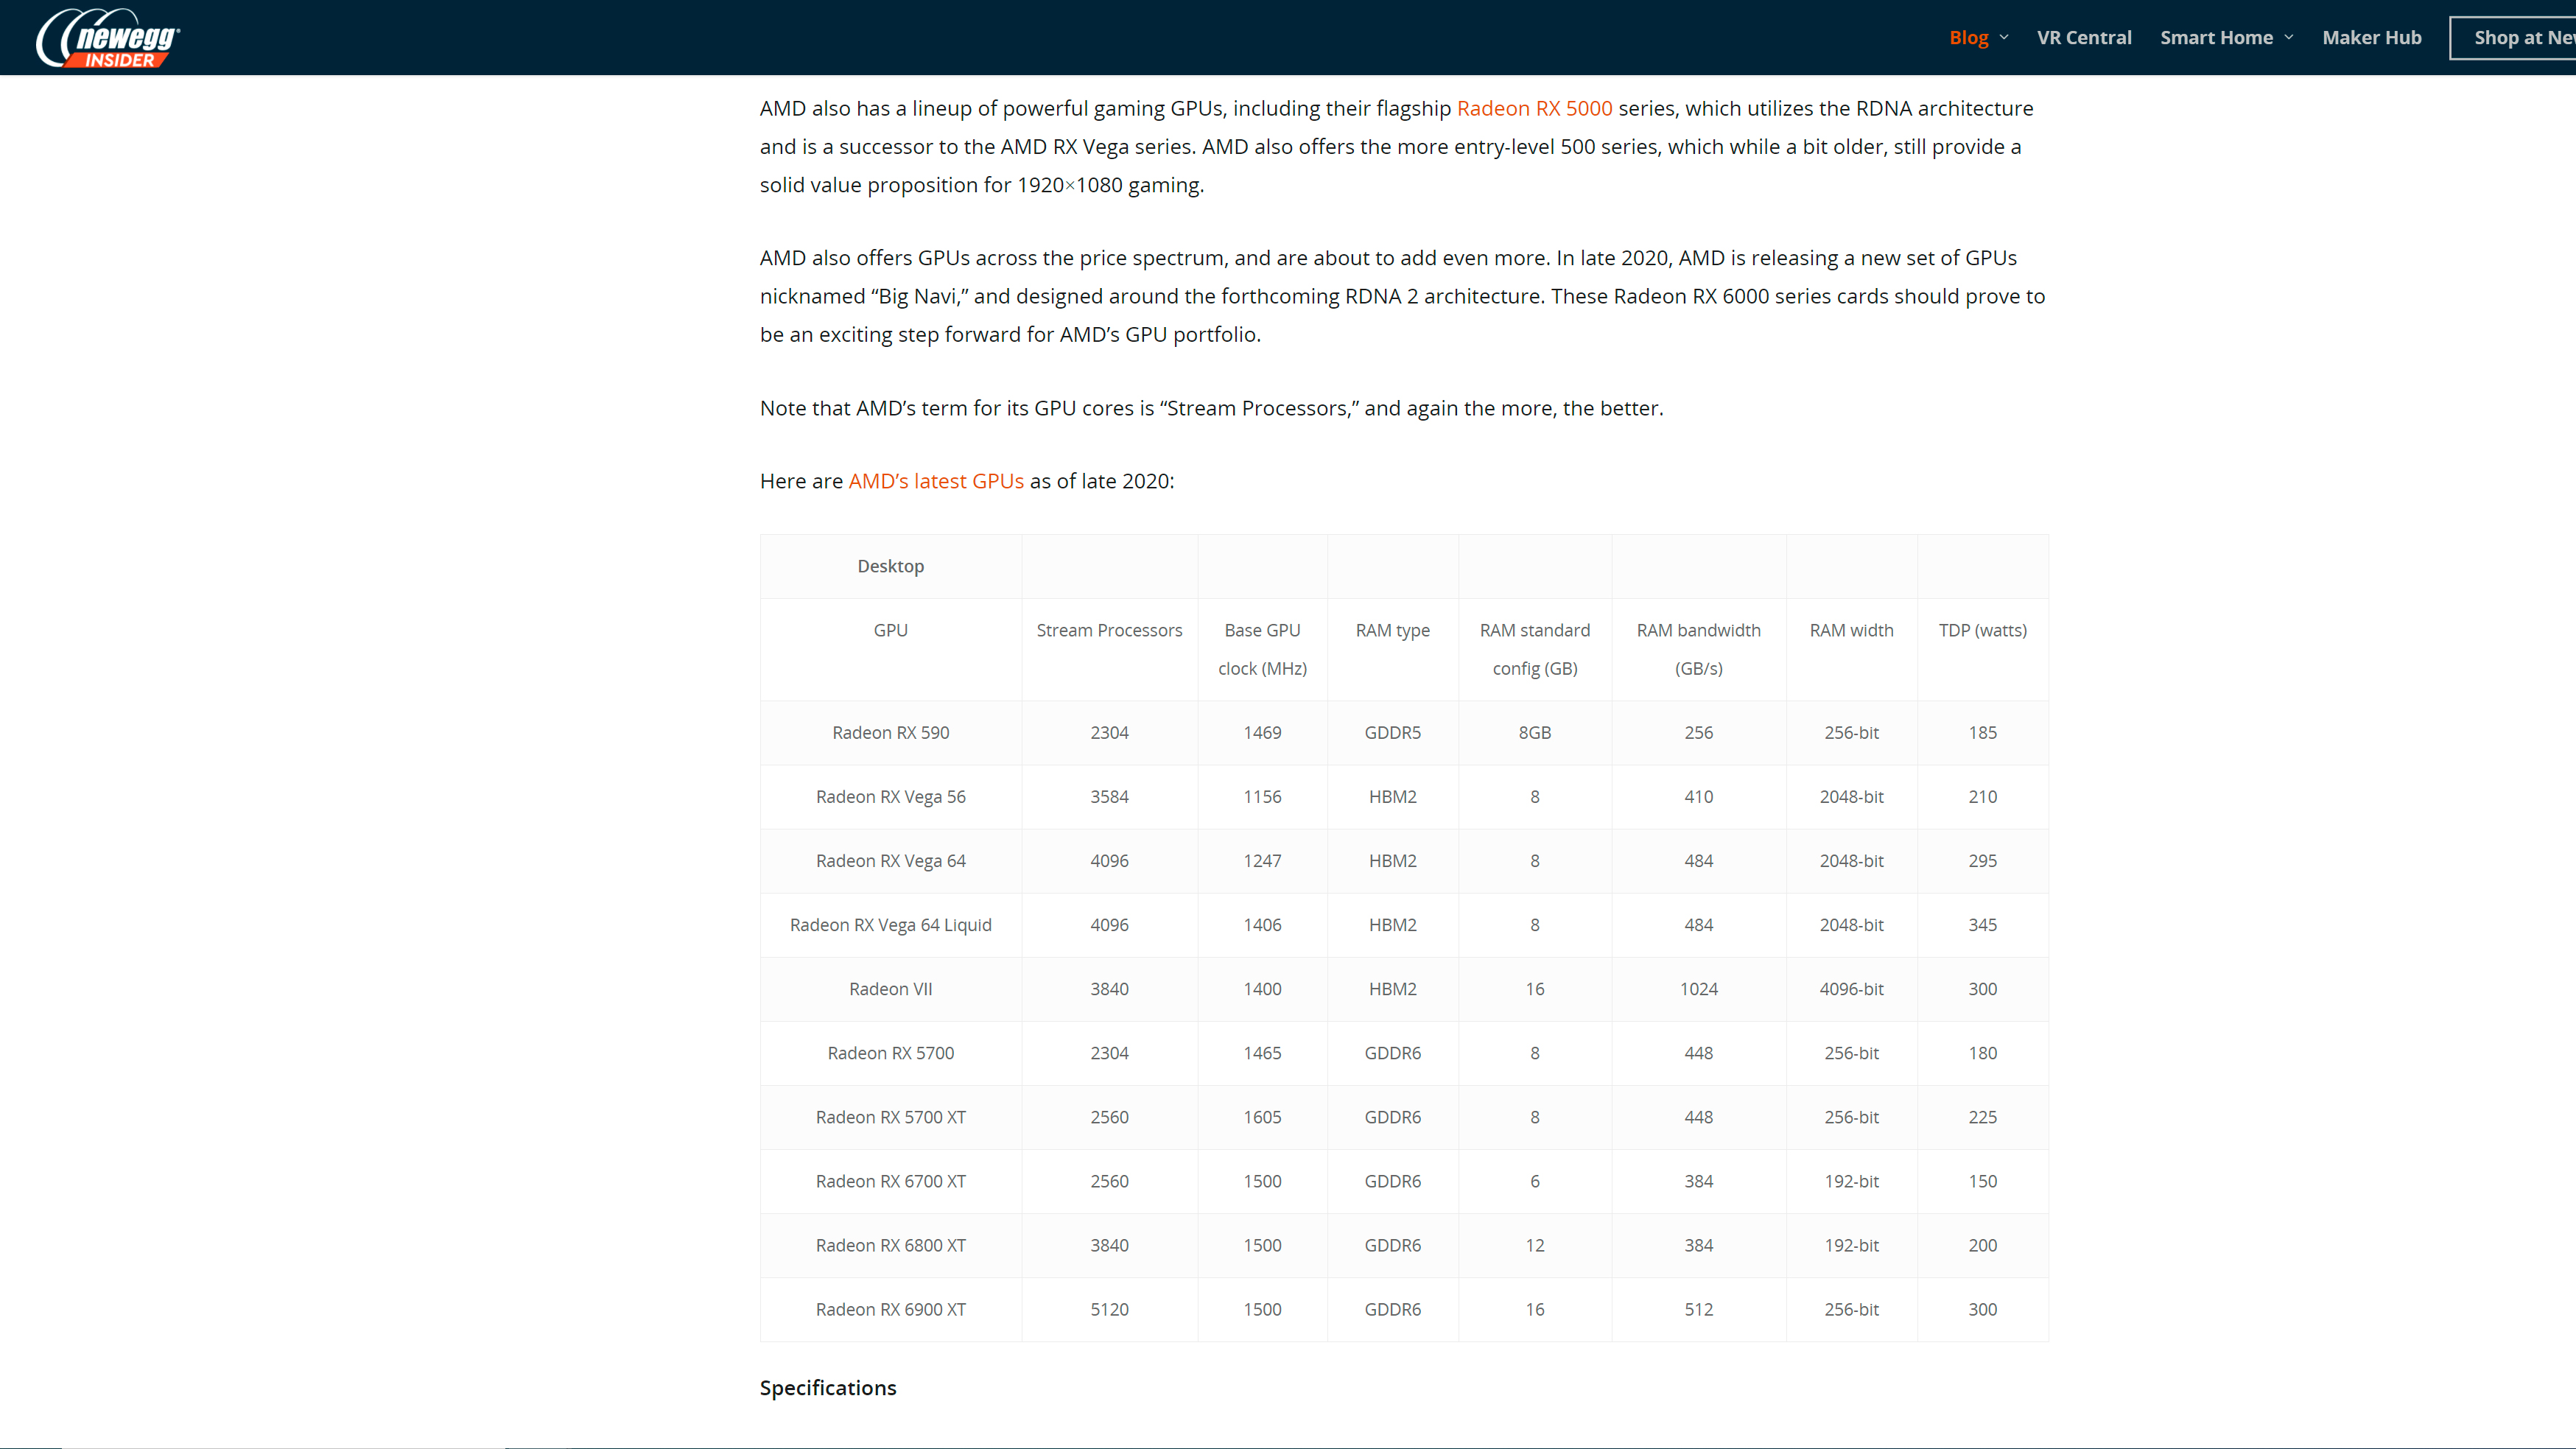Image resolution: width=2576 pixels, height=1449 pixels.
Task: Go to Maker Hub
Action: tap(2371, 38)
